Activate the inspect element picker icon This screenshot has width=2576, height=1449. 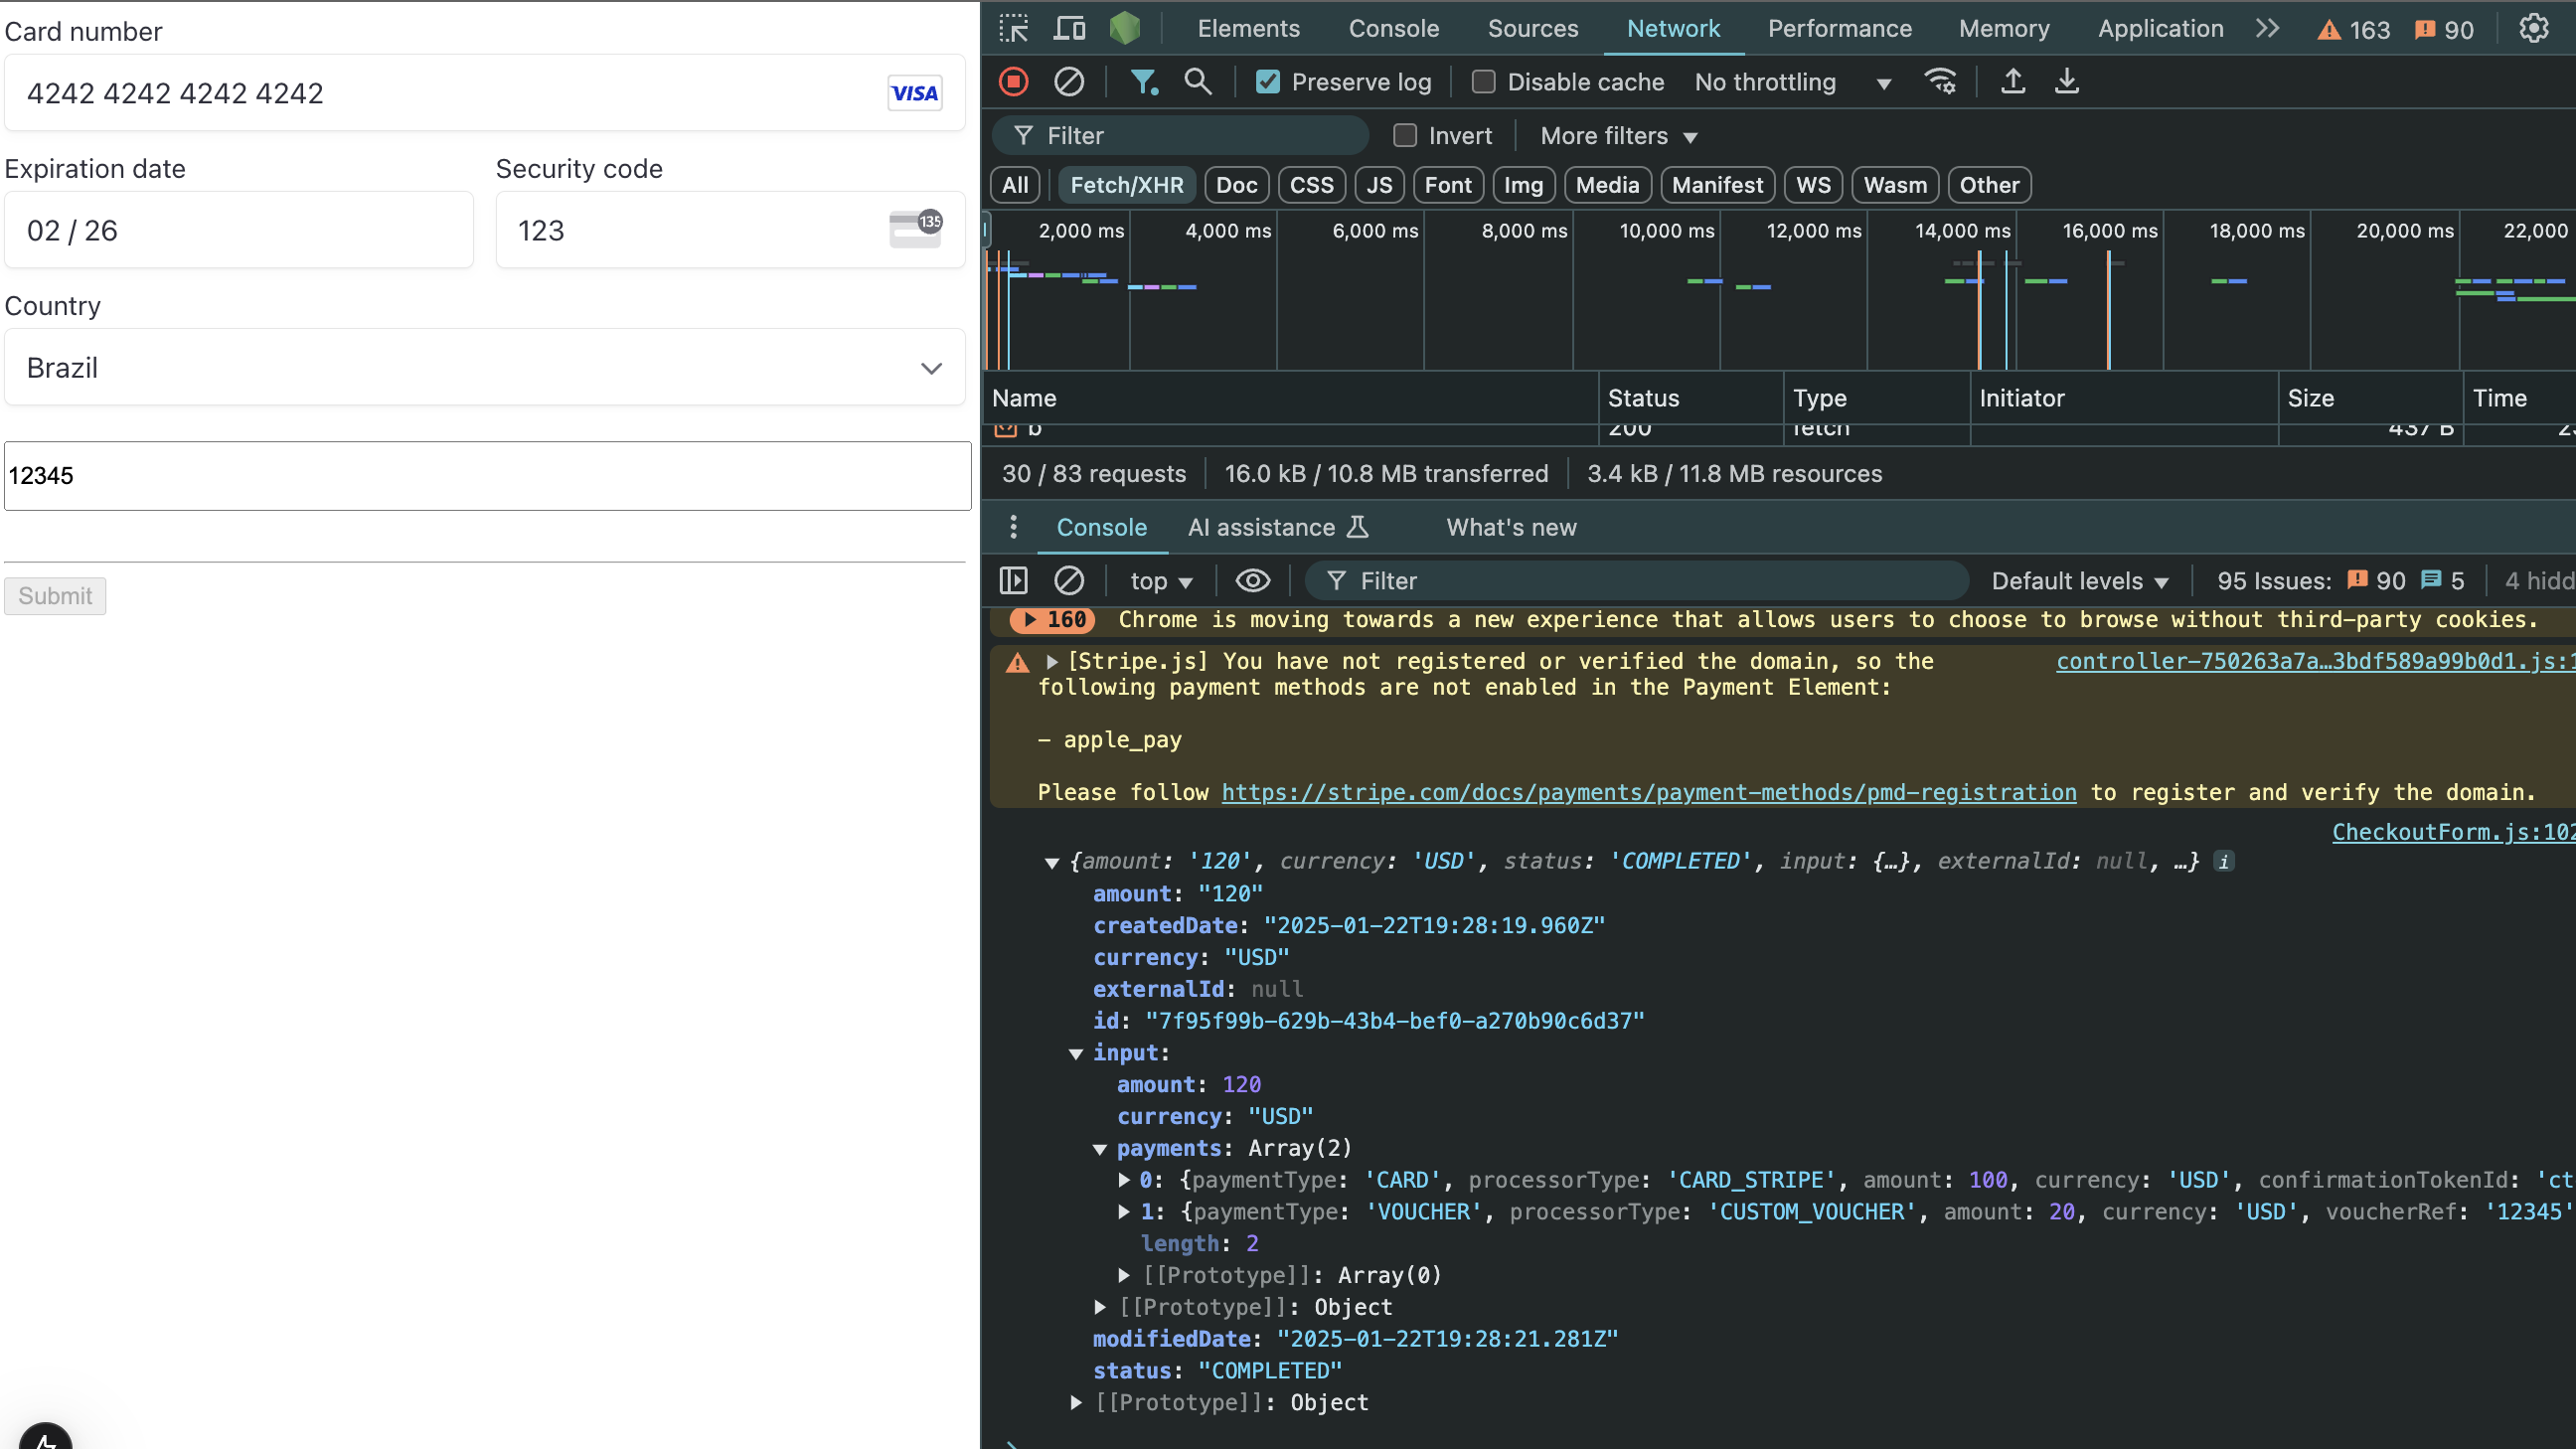tap(1013, 28)
